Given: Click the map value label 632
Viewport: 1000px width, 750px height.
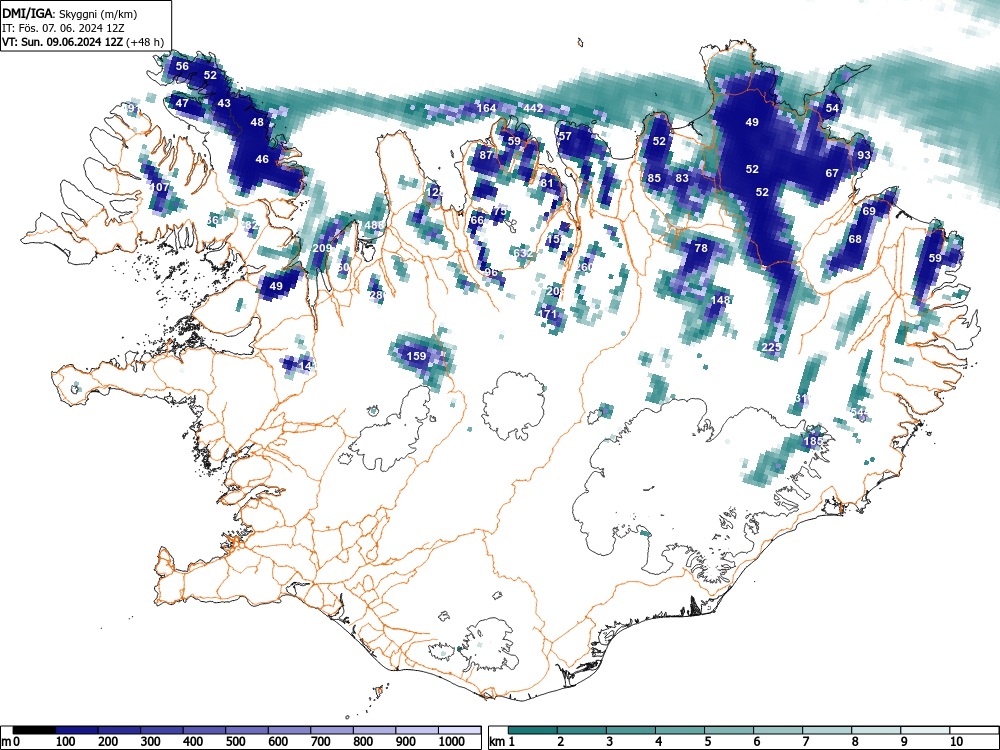Looking at the screenshot, I should (x=523, y=253).
